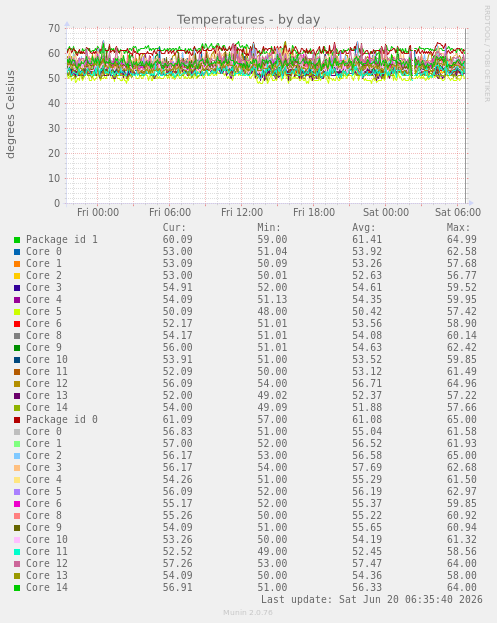The image size is (497, 623).
Task: Click the dark purple Core 13 swatch with Avg 52.37
Action: 17,396
